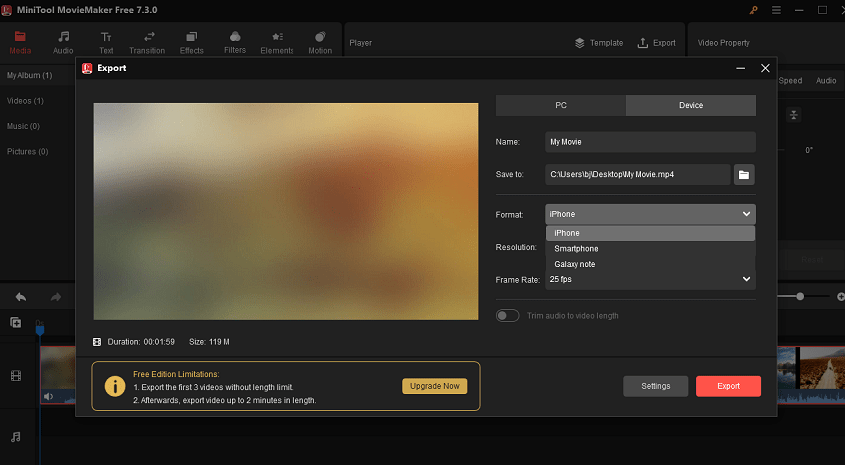Screen dimensions: 845x465
Task: Switch to the PC export tab
Action: [x=560, y=105]
